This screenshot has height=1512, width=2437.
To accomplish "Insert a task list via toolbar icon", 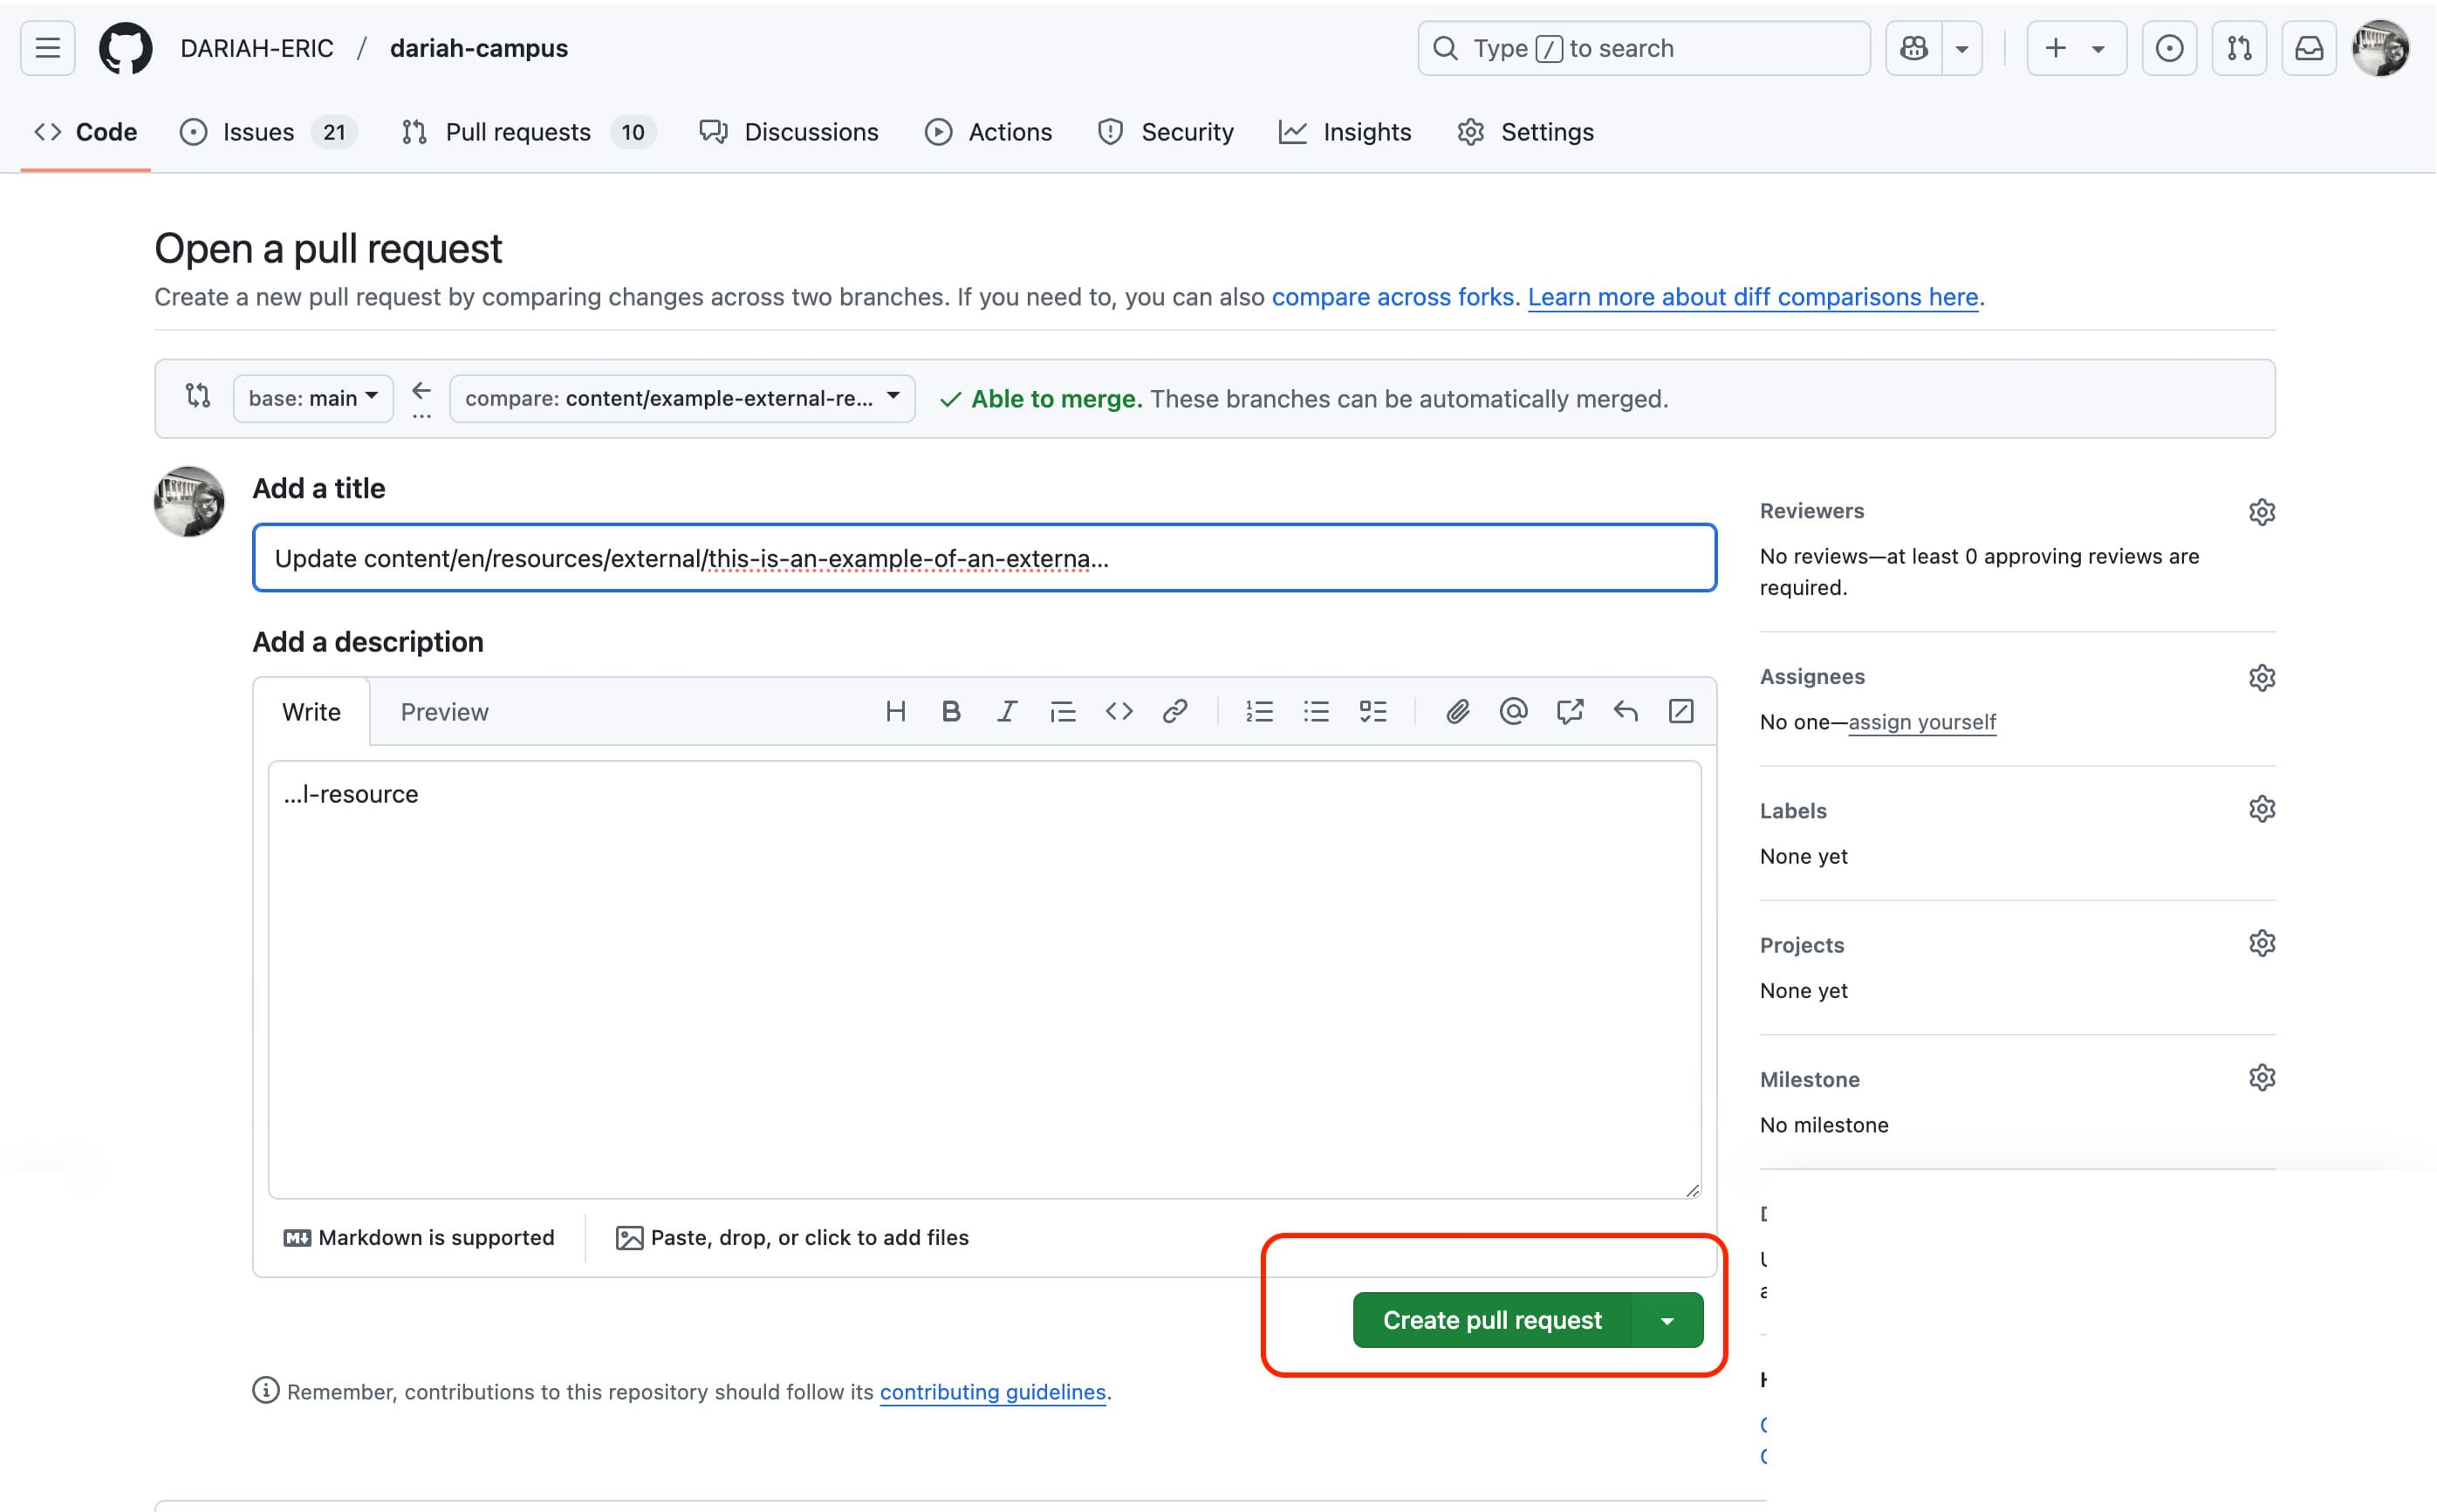I will point(1373,711).
